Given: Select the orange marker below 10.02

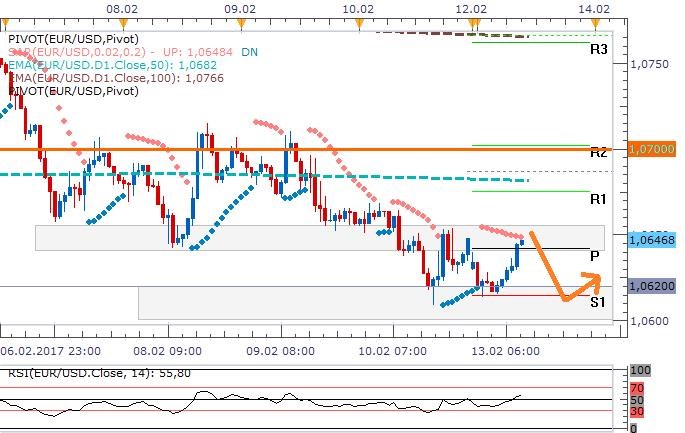Looking at the screenshot, I should pyautogui.click(x=358, y=22).
